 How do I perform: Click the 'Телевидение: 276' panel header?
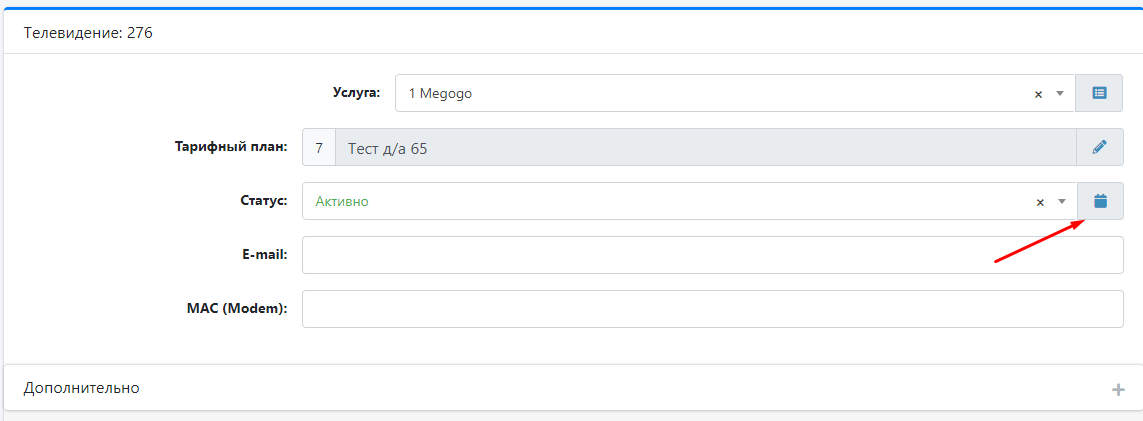tap(88, 33)
